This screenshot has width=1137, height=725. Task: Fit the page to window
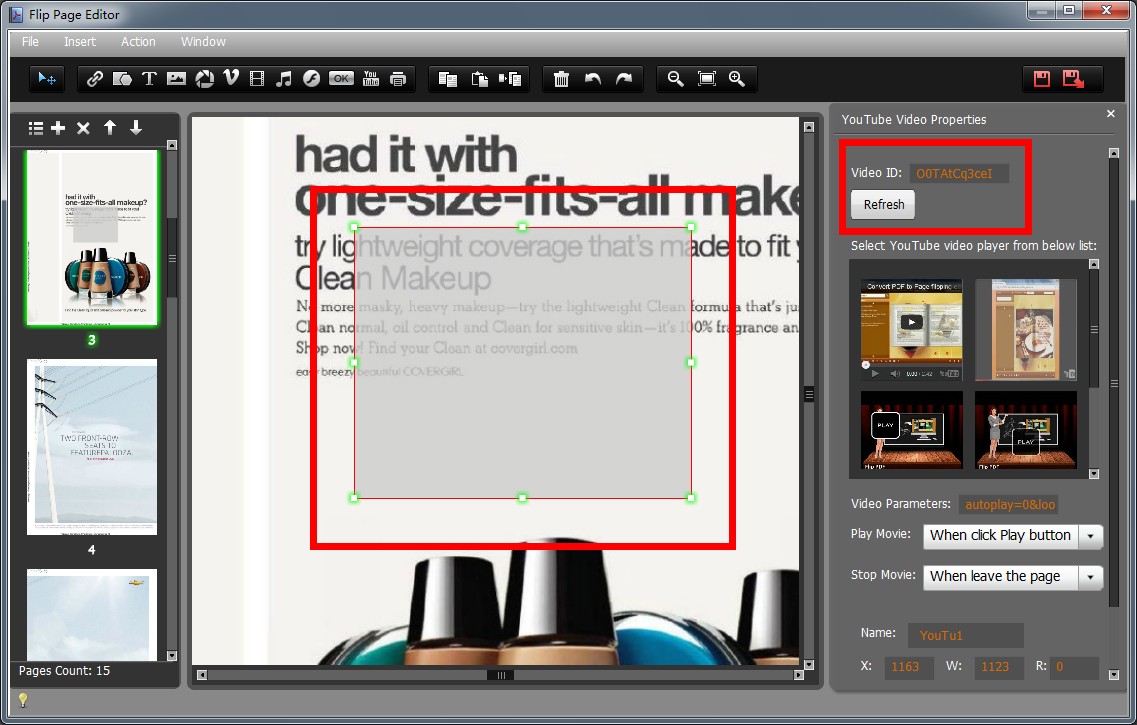coord(706,78)
